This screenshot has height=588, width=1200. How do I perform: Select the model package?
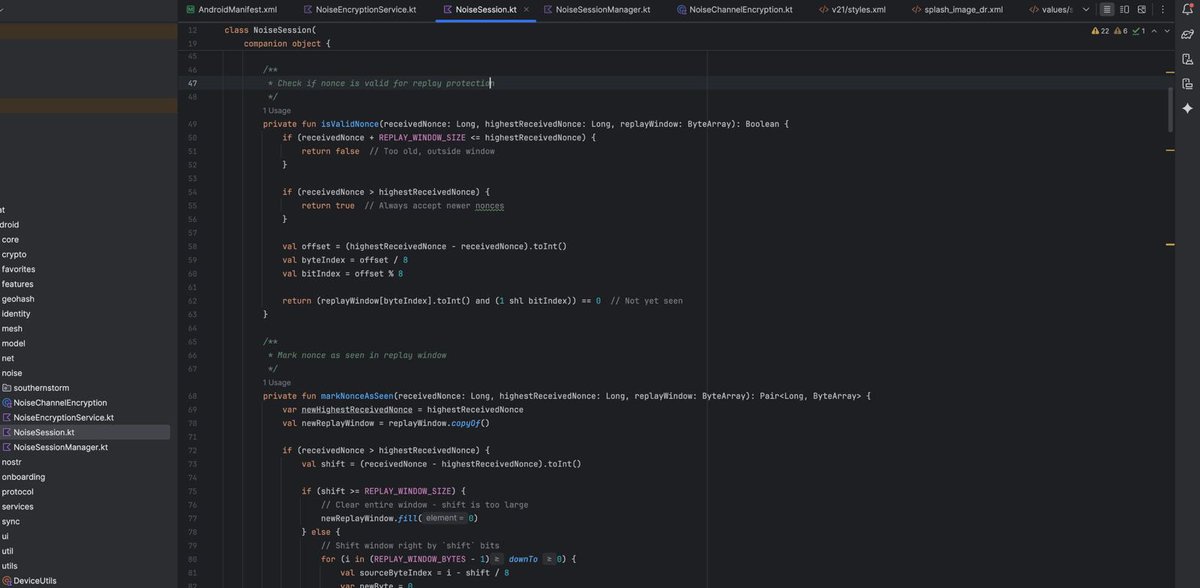[x=13, y=343]
